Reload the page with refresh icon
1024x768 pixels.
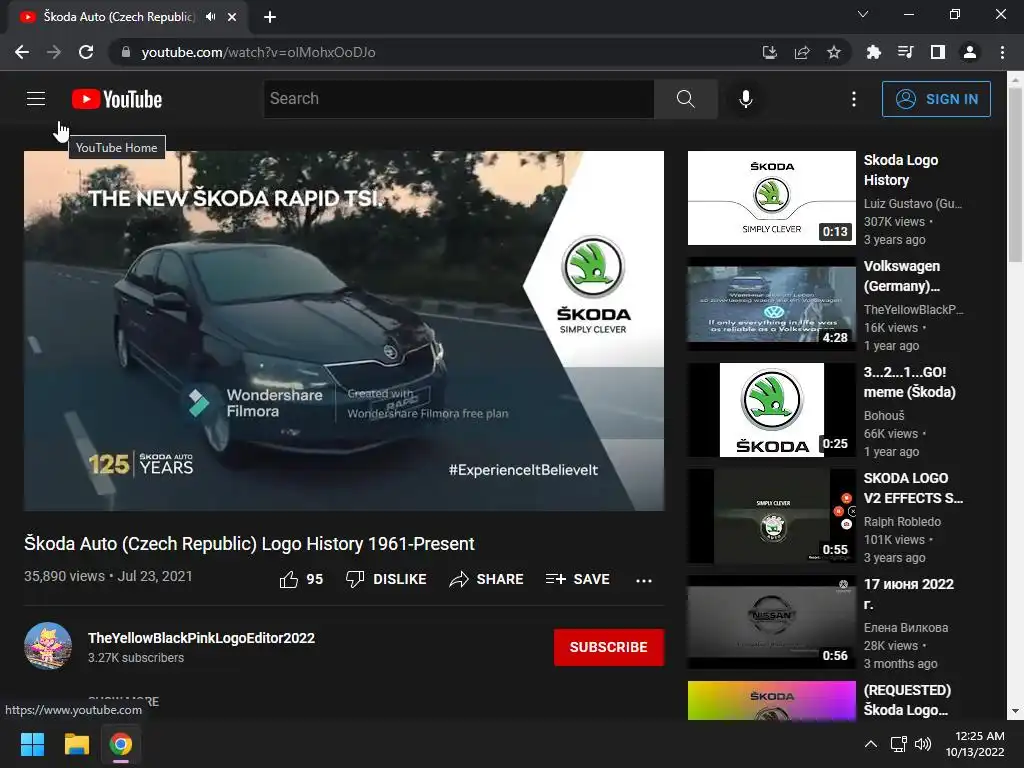(x=86, y=52)
